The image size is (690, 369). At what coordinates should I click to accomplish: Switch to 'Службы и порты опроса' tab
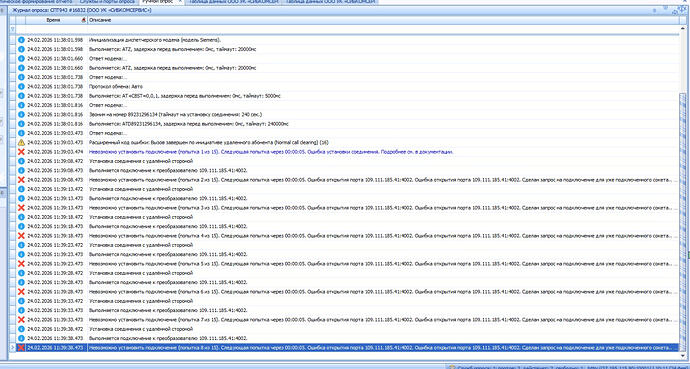tap(107, 2)
